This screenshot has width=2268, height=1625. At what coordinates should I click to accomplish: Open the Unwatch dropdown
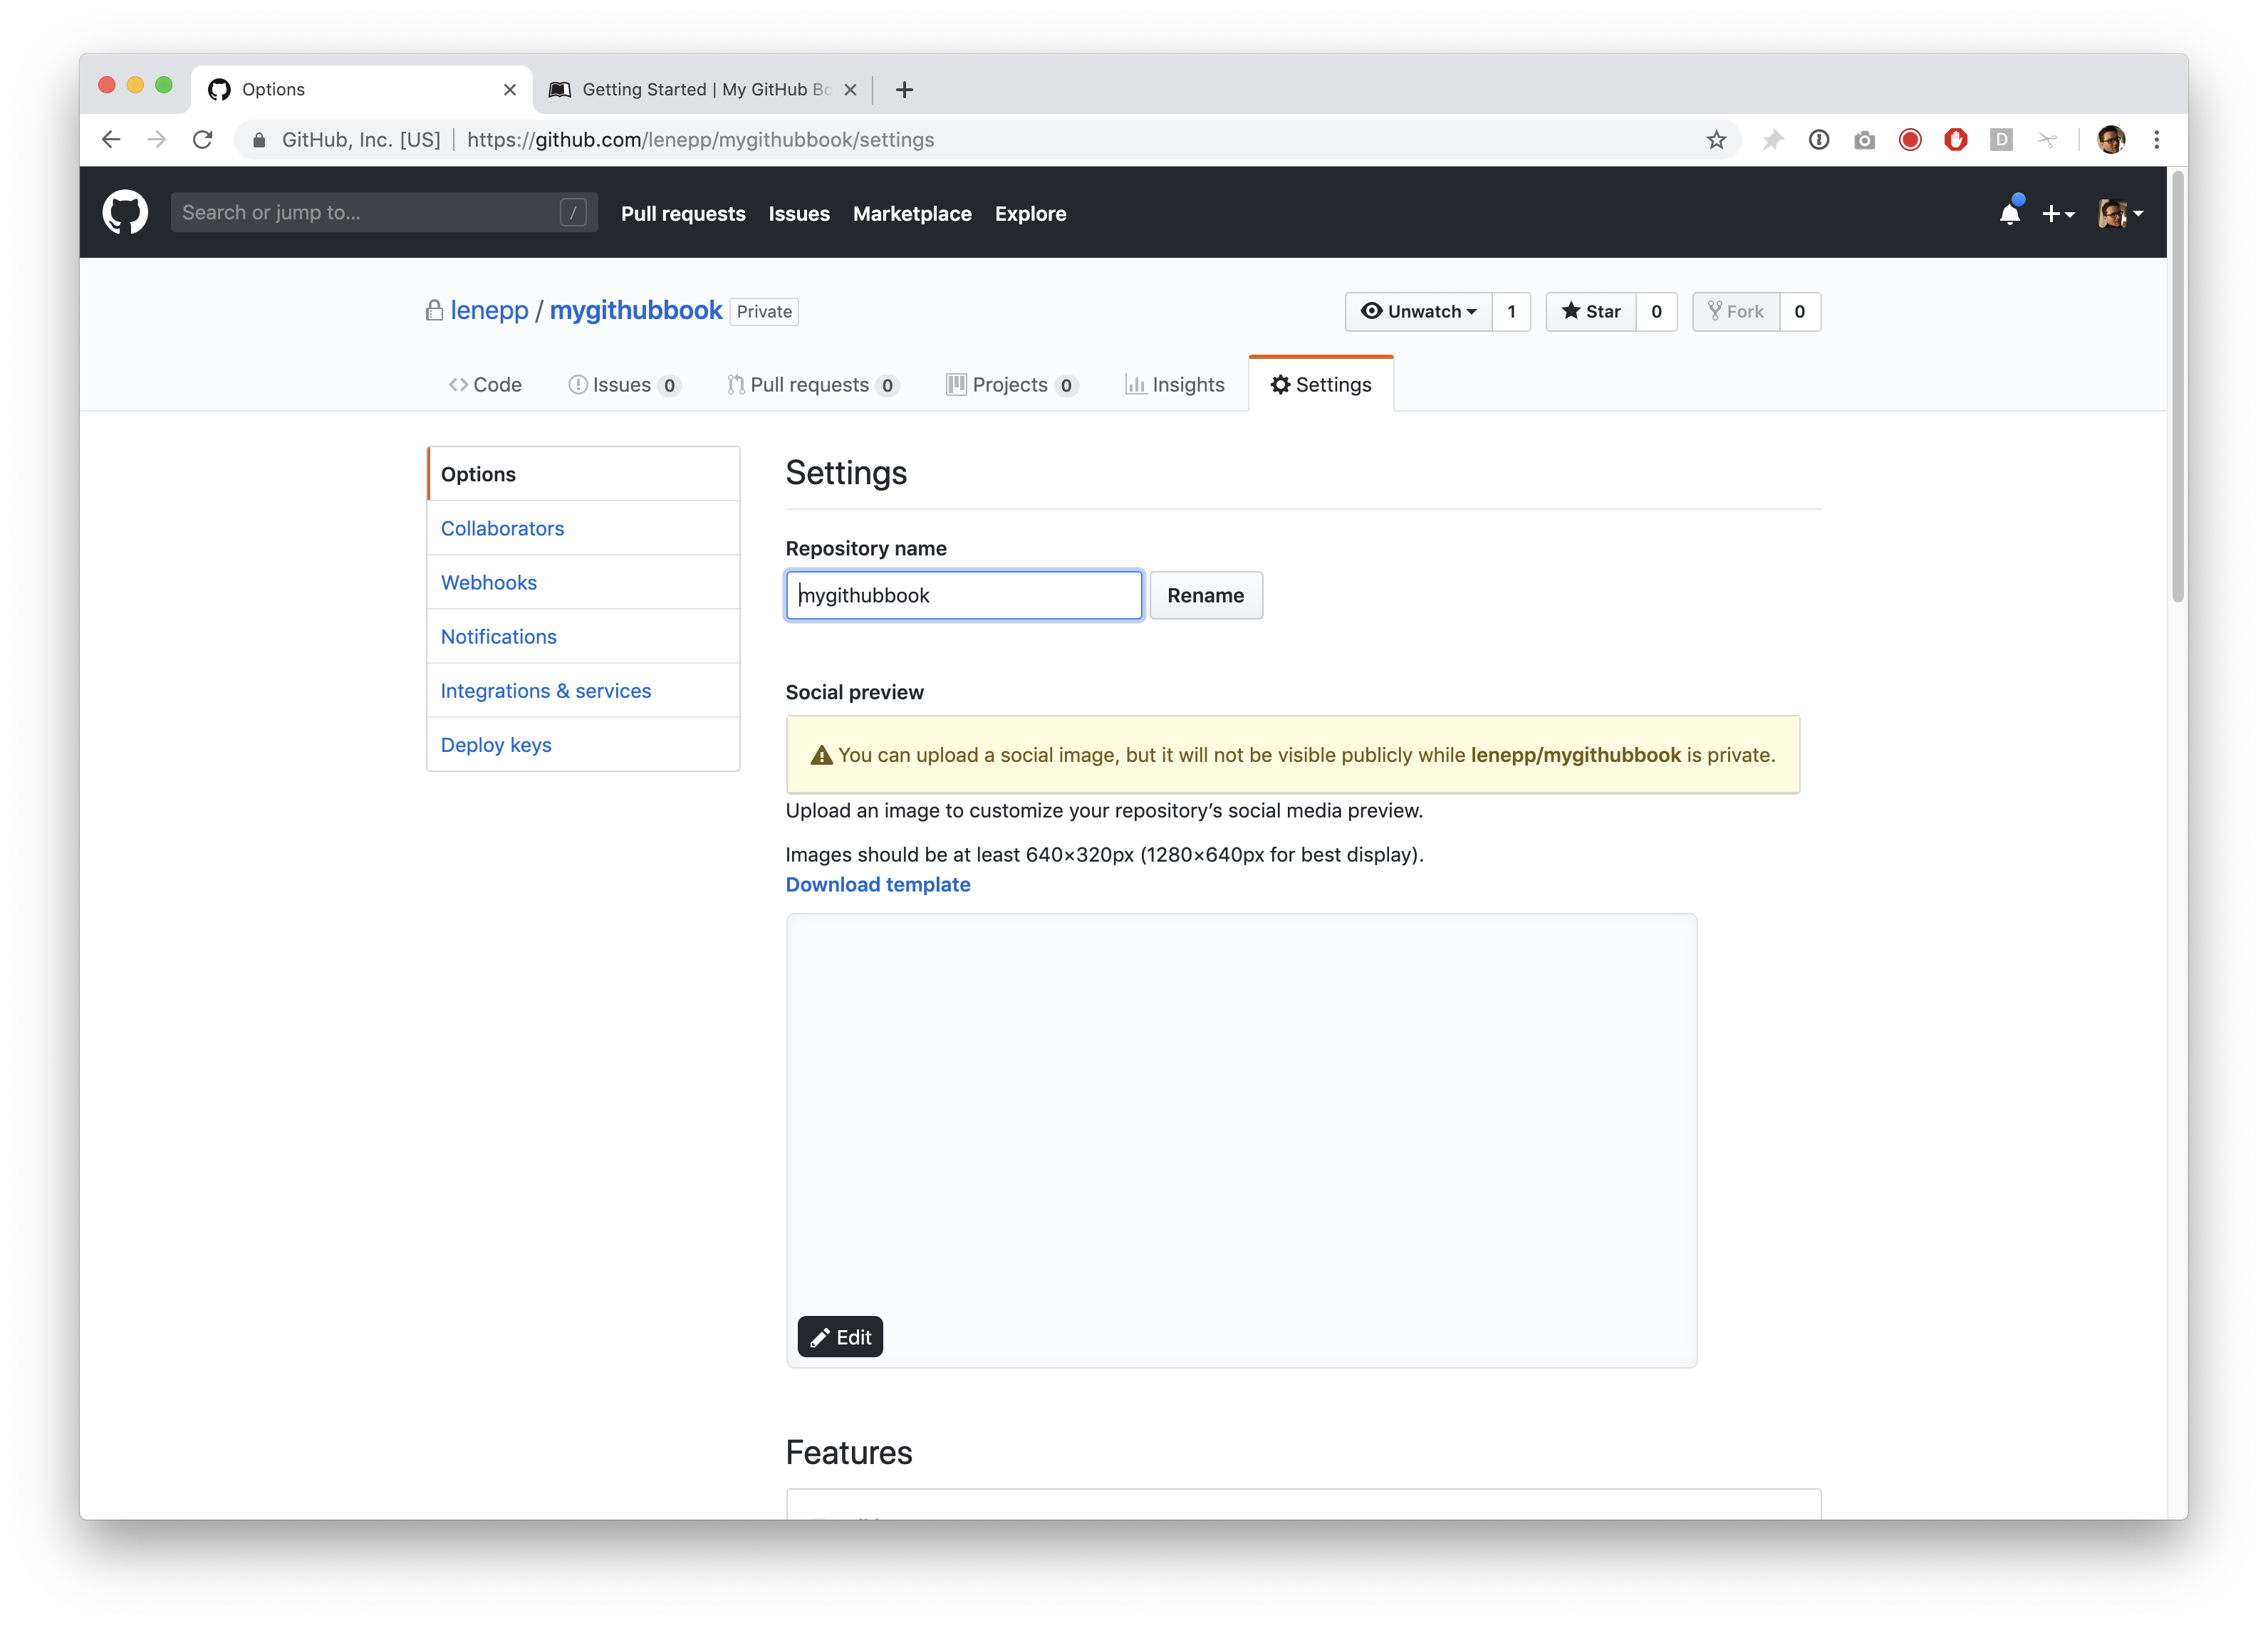tap(1418, 311)
